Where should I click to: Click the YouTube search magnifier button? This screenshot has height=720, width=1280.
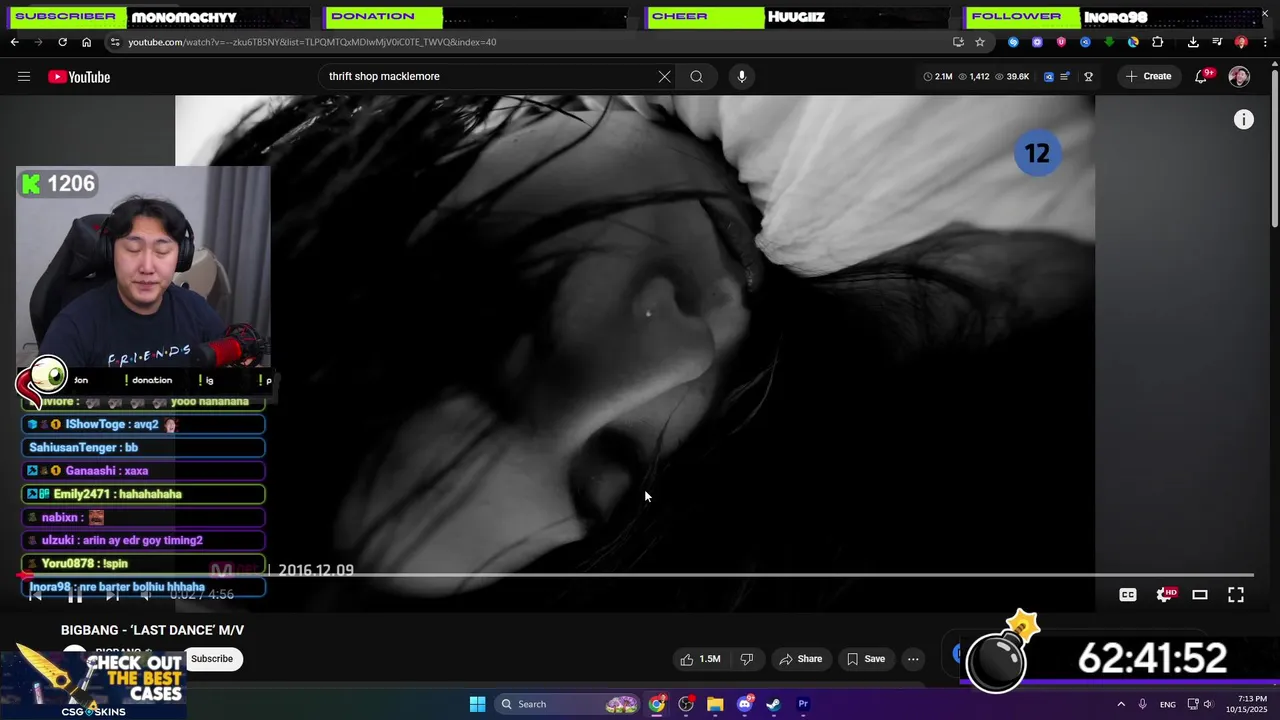[696, 77]
